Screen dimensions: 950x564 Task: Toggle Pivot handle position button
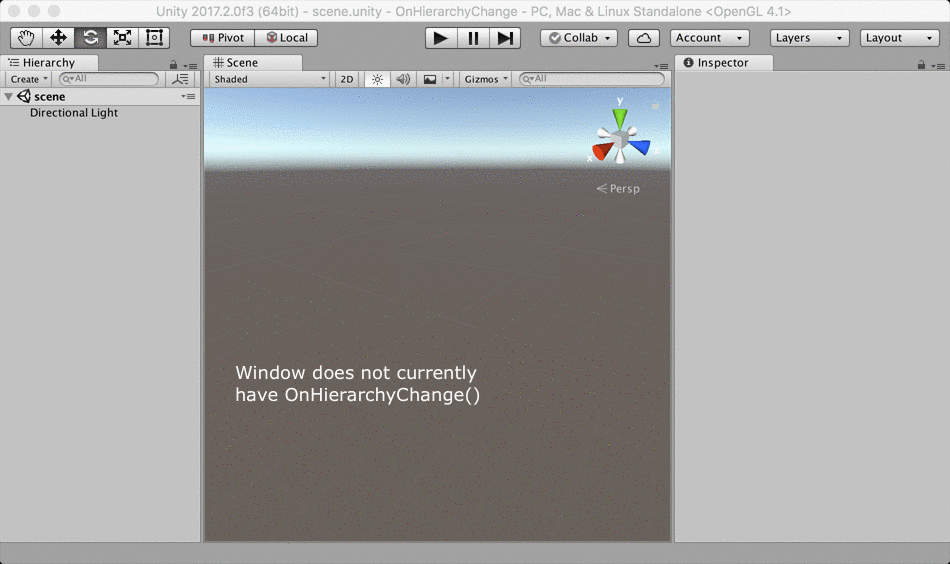coord(222,38)
